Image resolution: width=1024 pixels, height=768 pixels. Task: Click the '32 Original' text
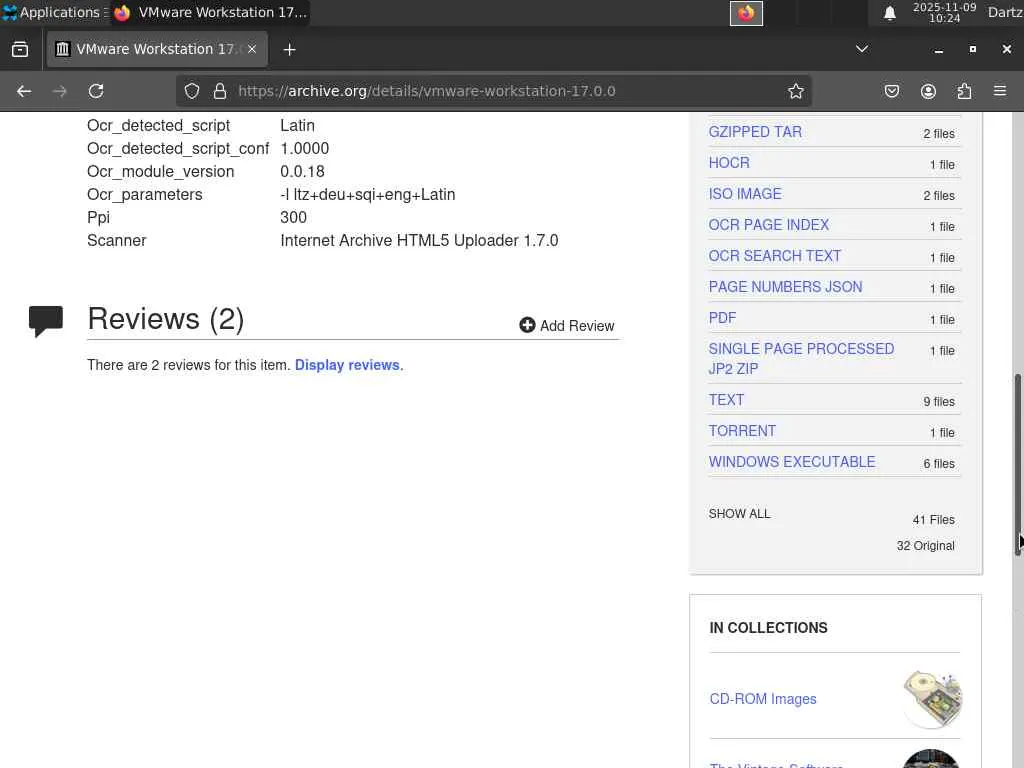[925, 546]
